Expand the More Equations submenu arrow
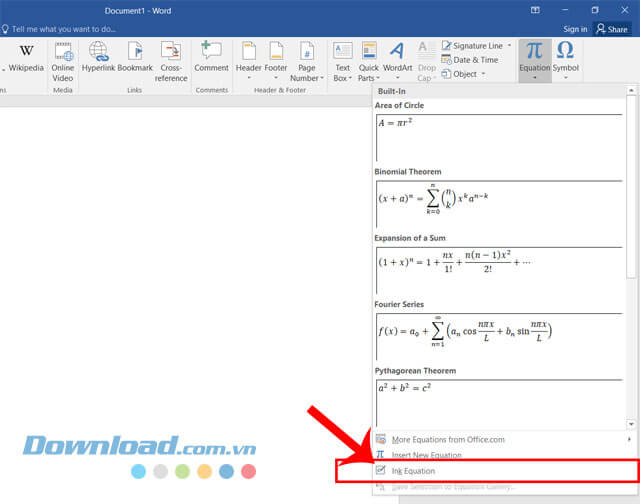 tap(629, 440)
